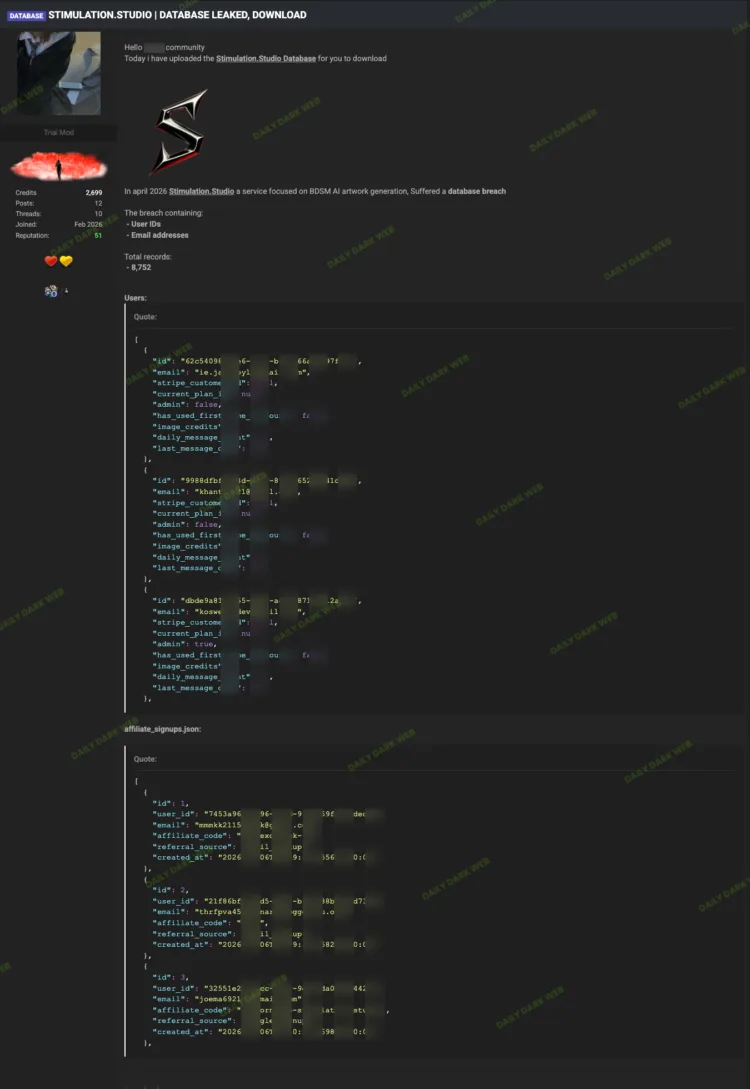The height and width of the screenshot is (1089, 750).
Task: Click the '"id": 2,' line in affiliate signups
Action: [170, 890]
